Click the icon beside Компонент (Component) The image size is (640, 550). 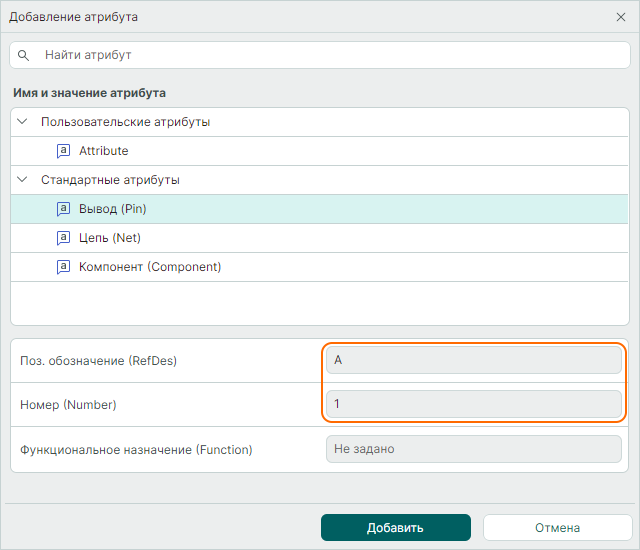click(63, 267)
